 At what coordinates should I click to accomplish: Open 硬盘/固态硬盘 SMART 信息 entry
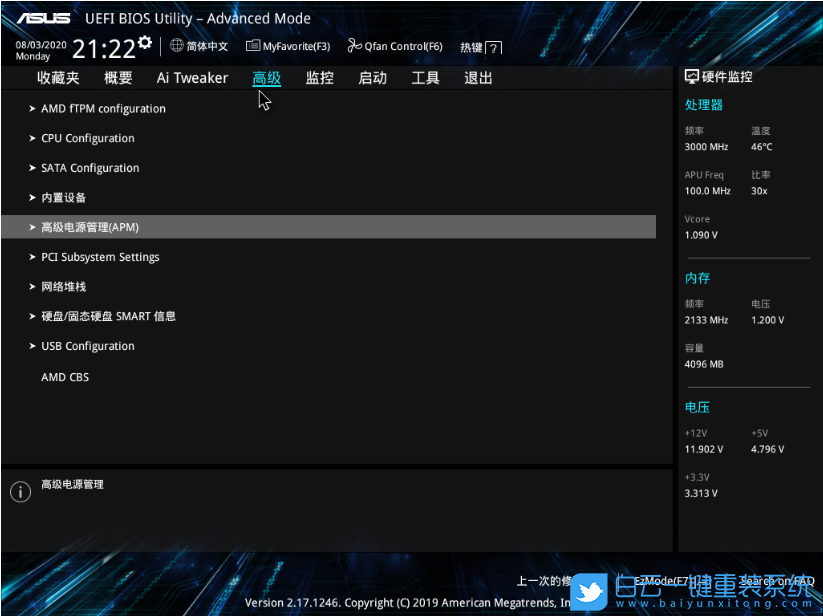[x=108, y=316]
